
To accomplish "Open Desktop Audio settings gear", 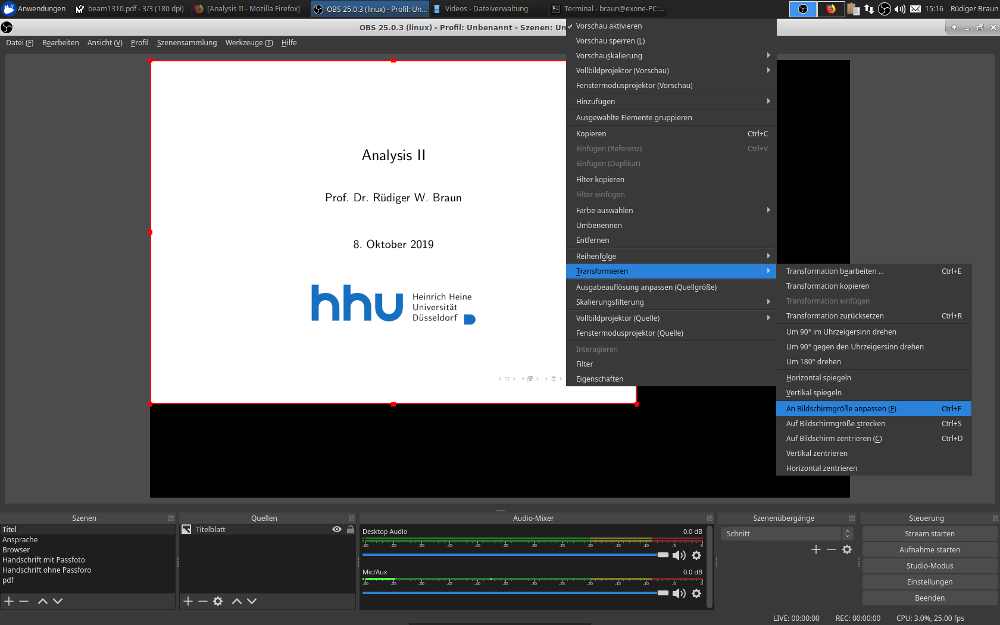I will pos(696,555).
